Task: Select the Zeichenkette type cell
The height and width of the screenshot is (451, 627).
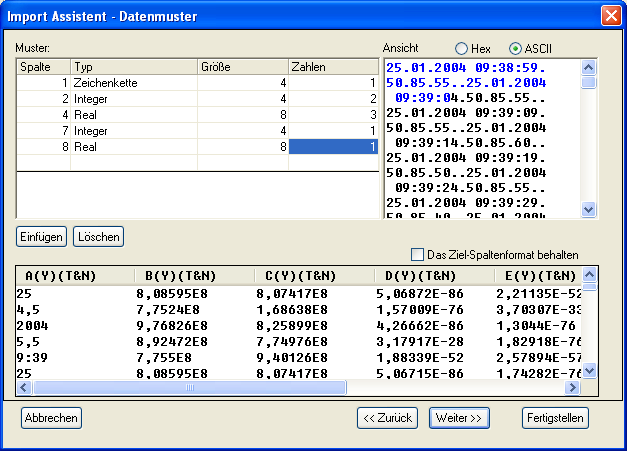Action: [x=134, y=83]
